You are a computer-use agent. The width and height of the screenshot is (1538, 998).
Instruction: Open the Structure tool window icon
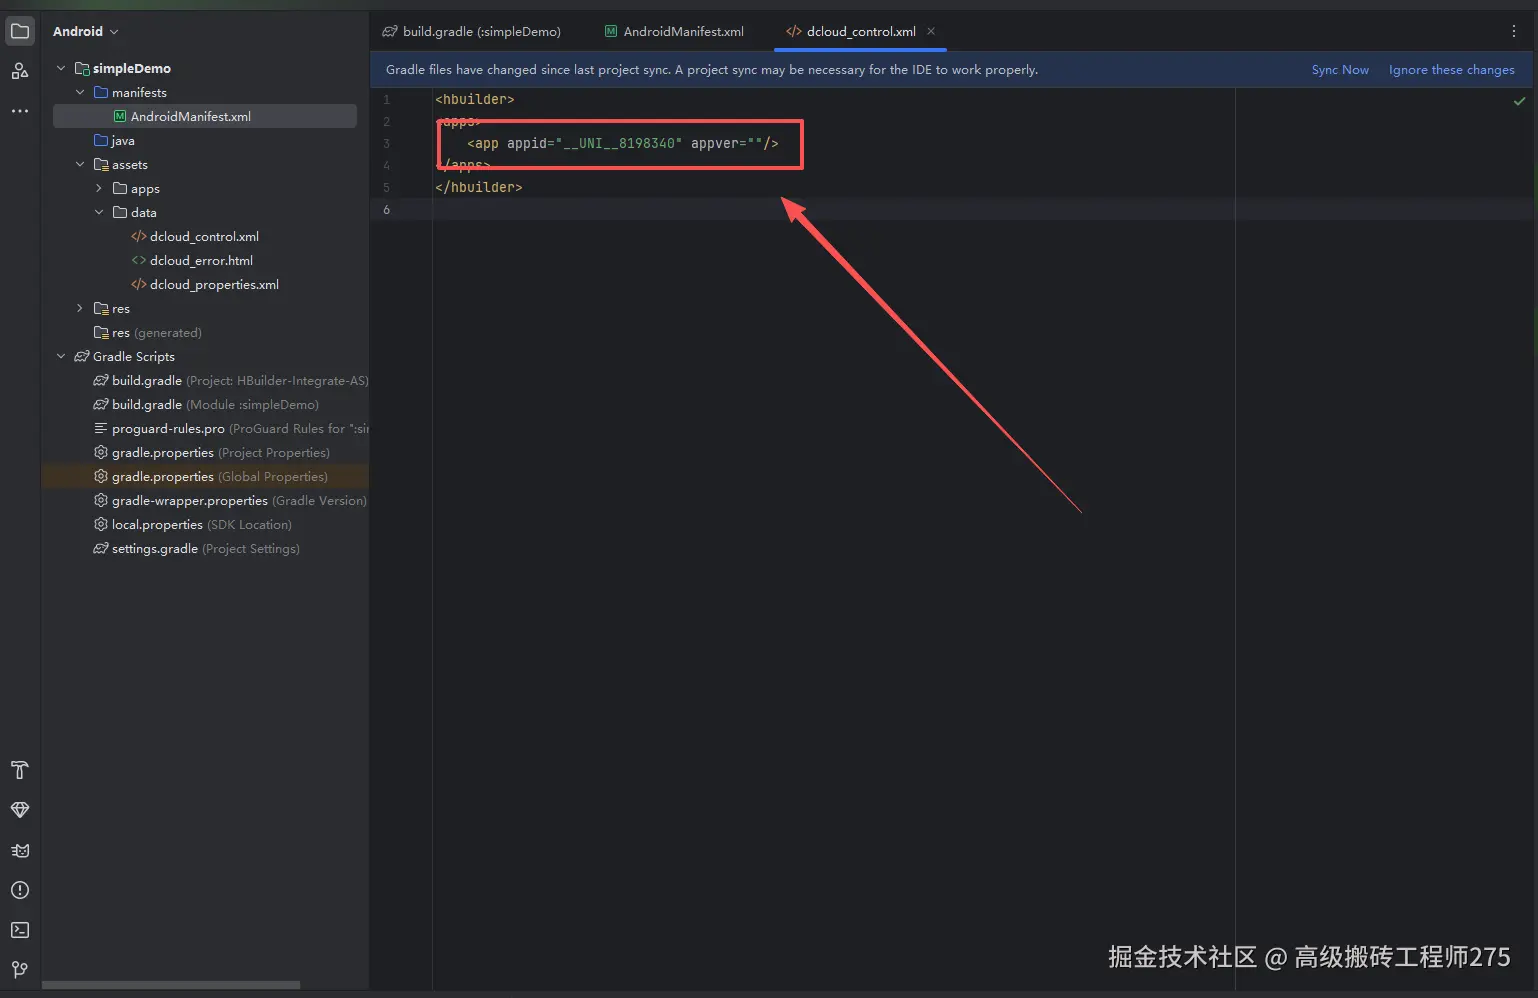click(20, 71)
